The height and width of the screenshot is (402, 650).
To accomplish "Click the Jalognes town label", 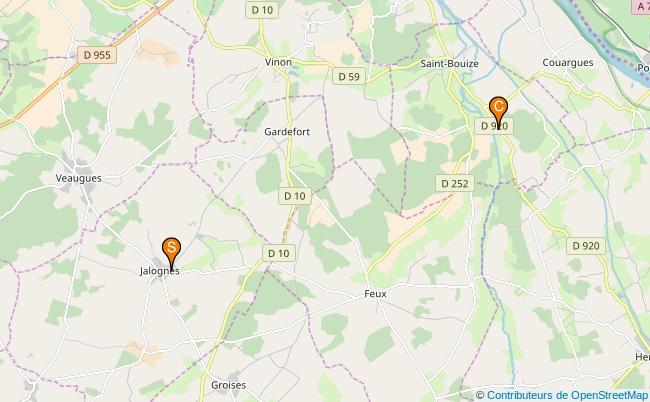I will click(x=160, y=271).
